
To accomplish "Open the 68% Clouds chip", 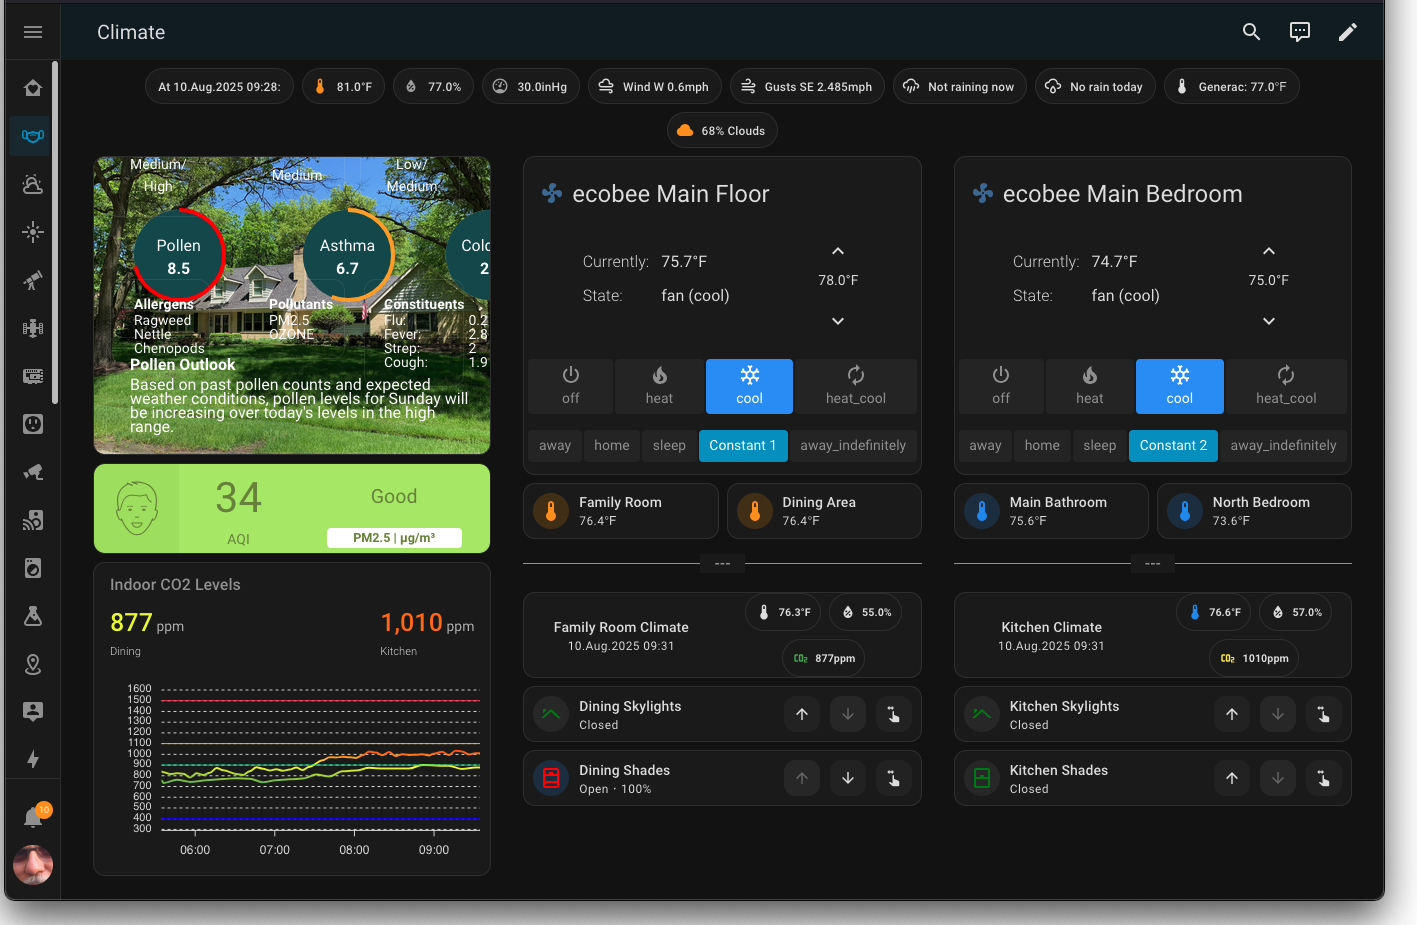I will pos(722,130).
